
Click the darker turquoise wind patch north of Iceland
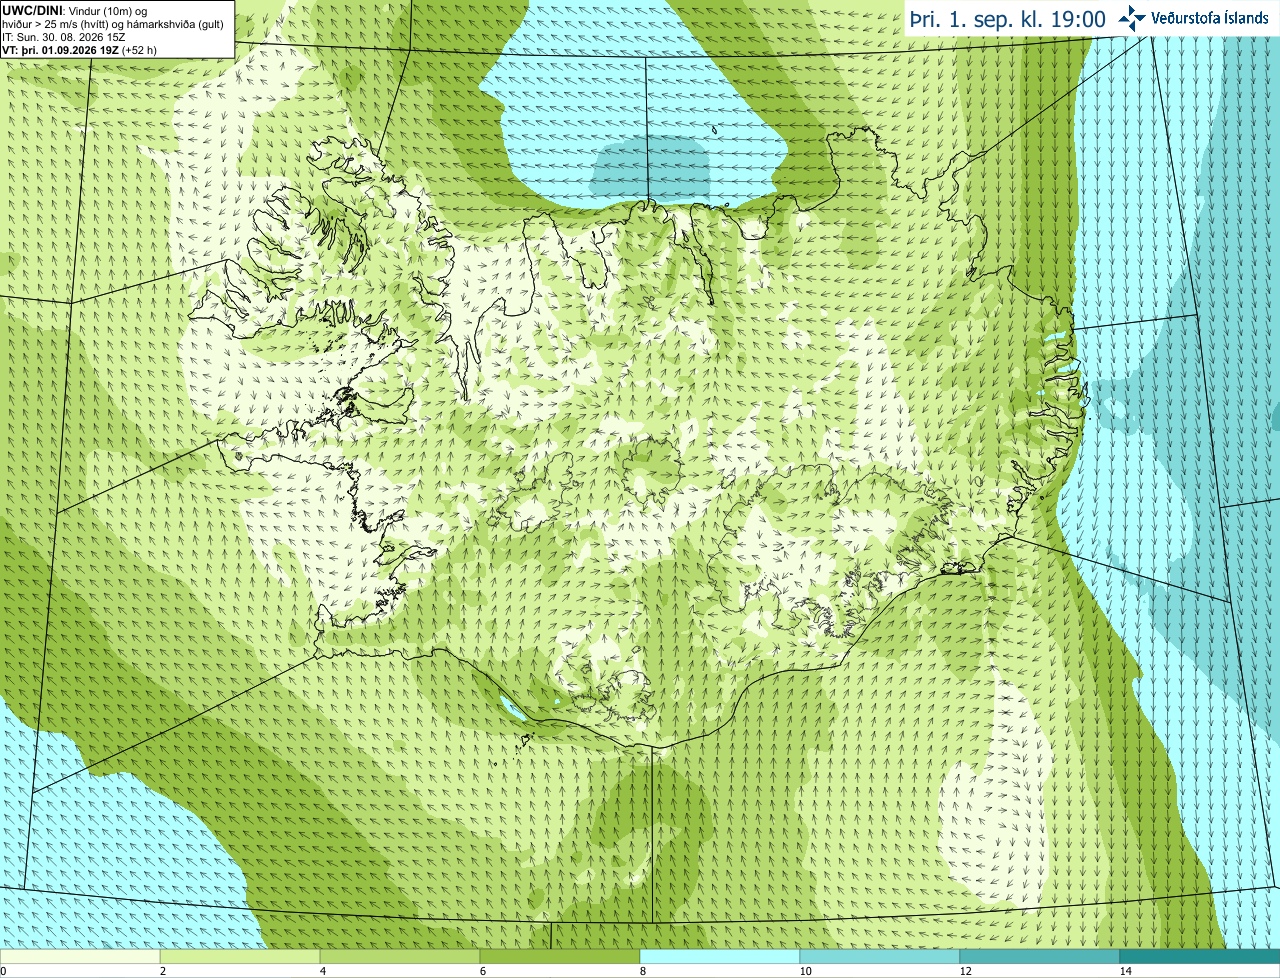pyautogui.click(x=652, y=166)
